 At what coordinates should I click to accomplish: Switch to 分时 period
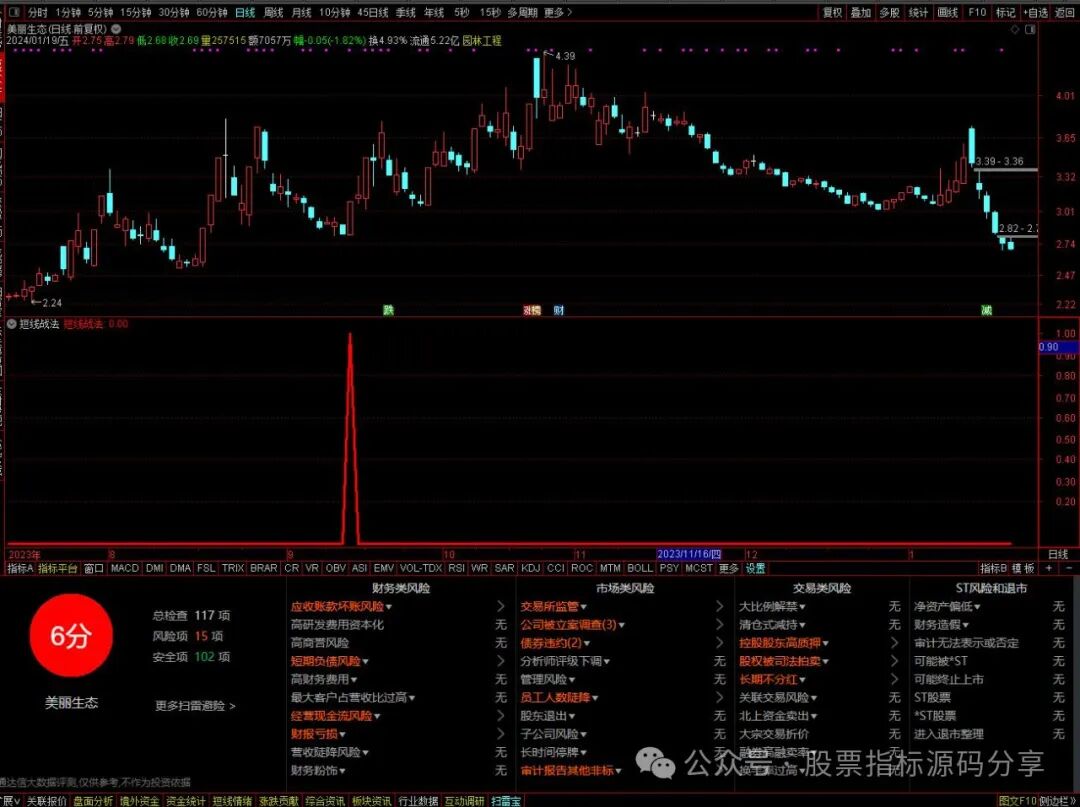(x=38, y=12)
